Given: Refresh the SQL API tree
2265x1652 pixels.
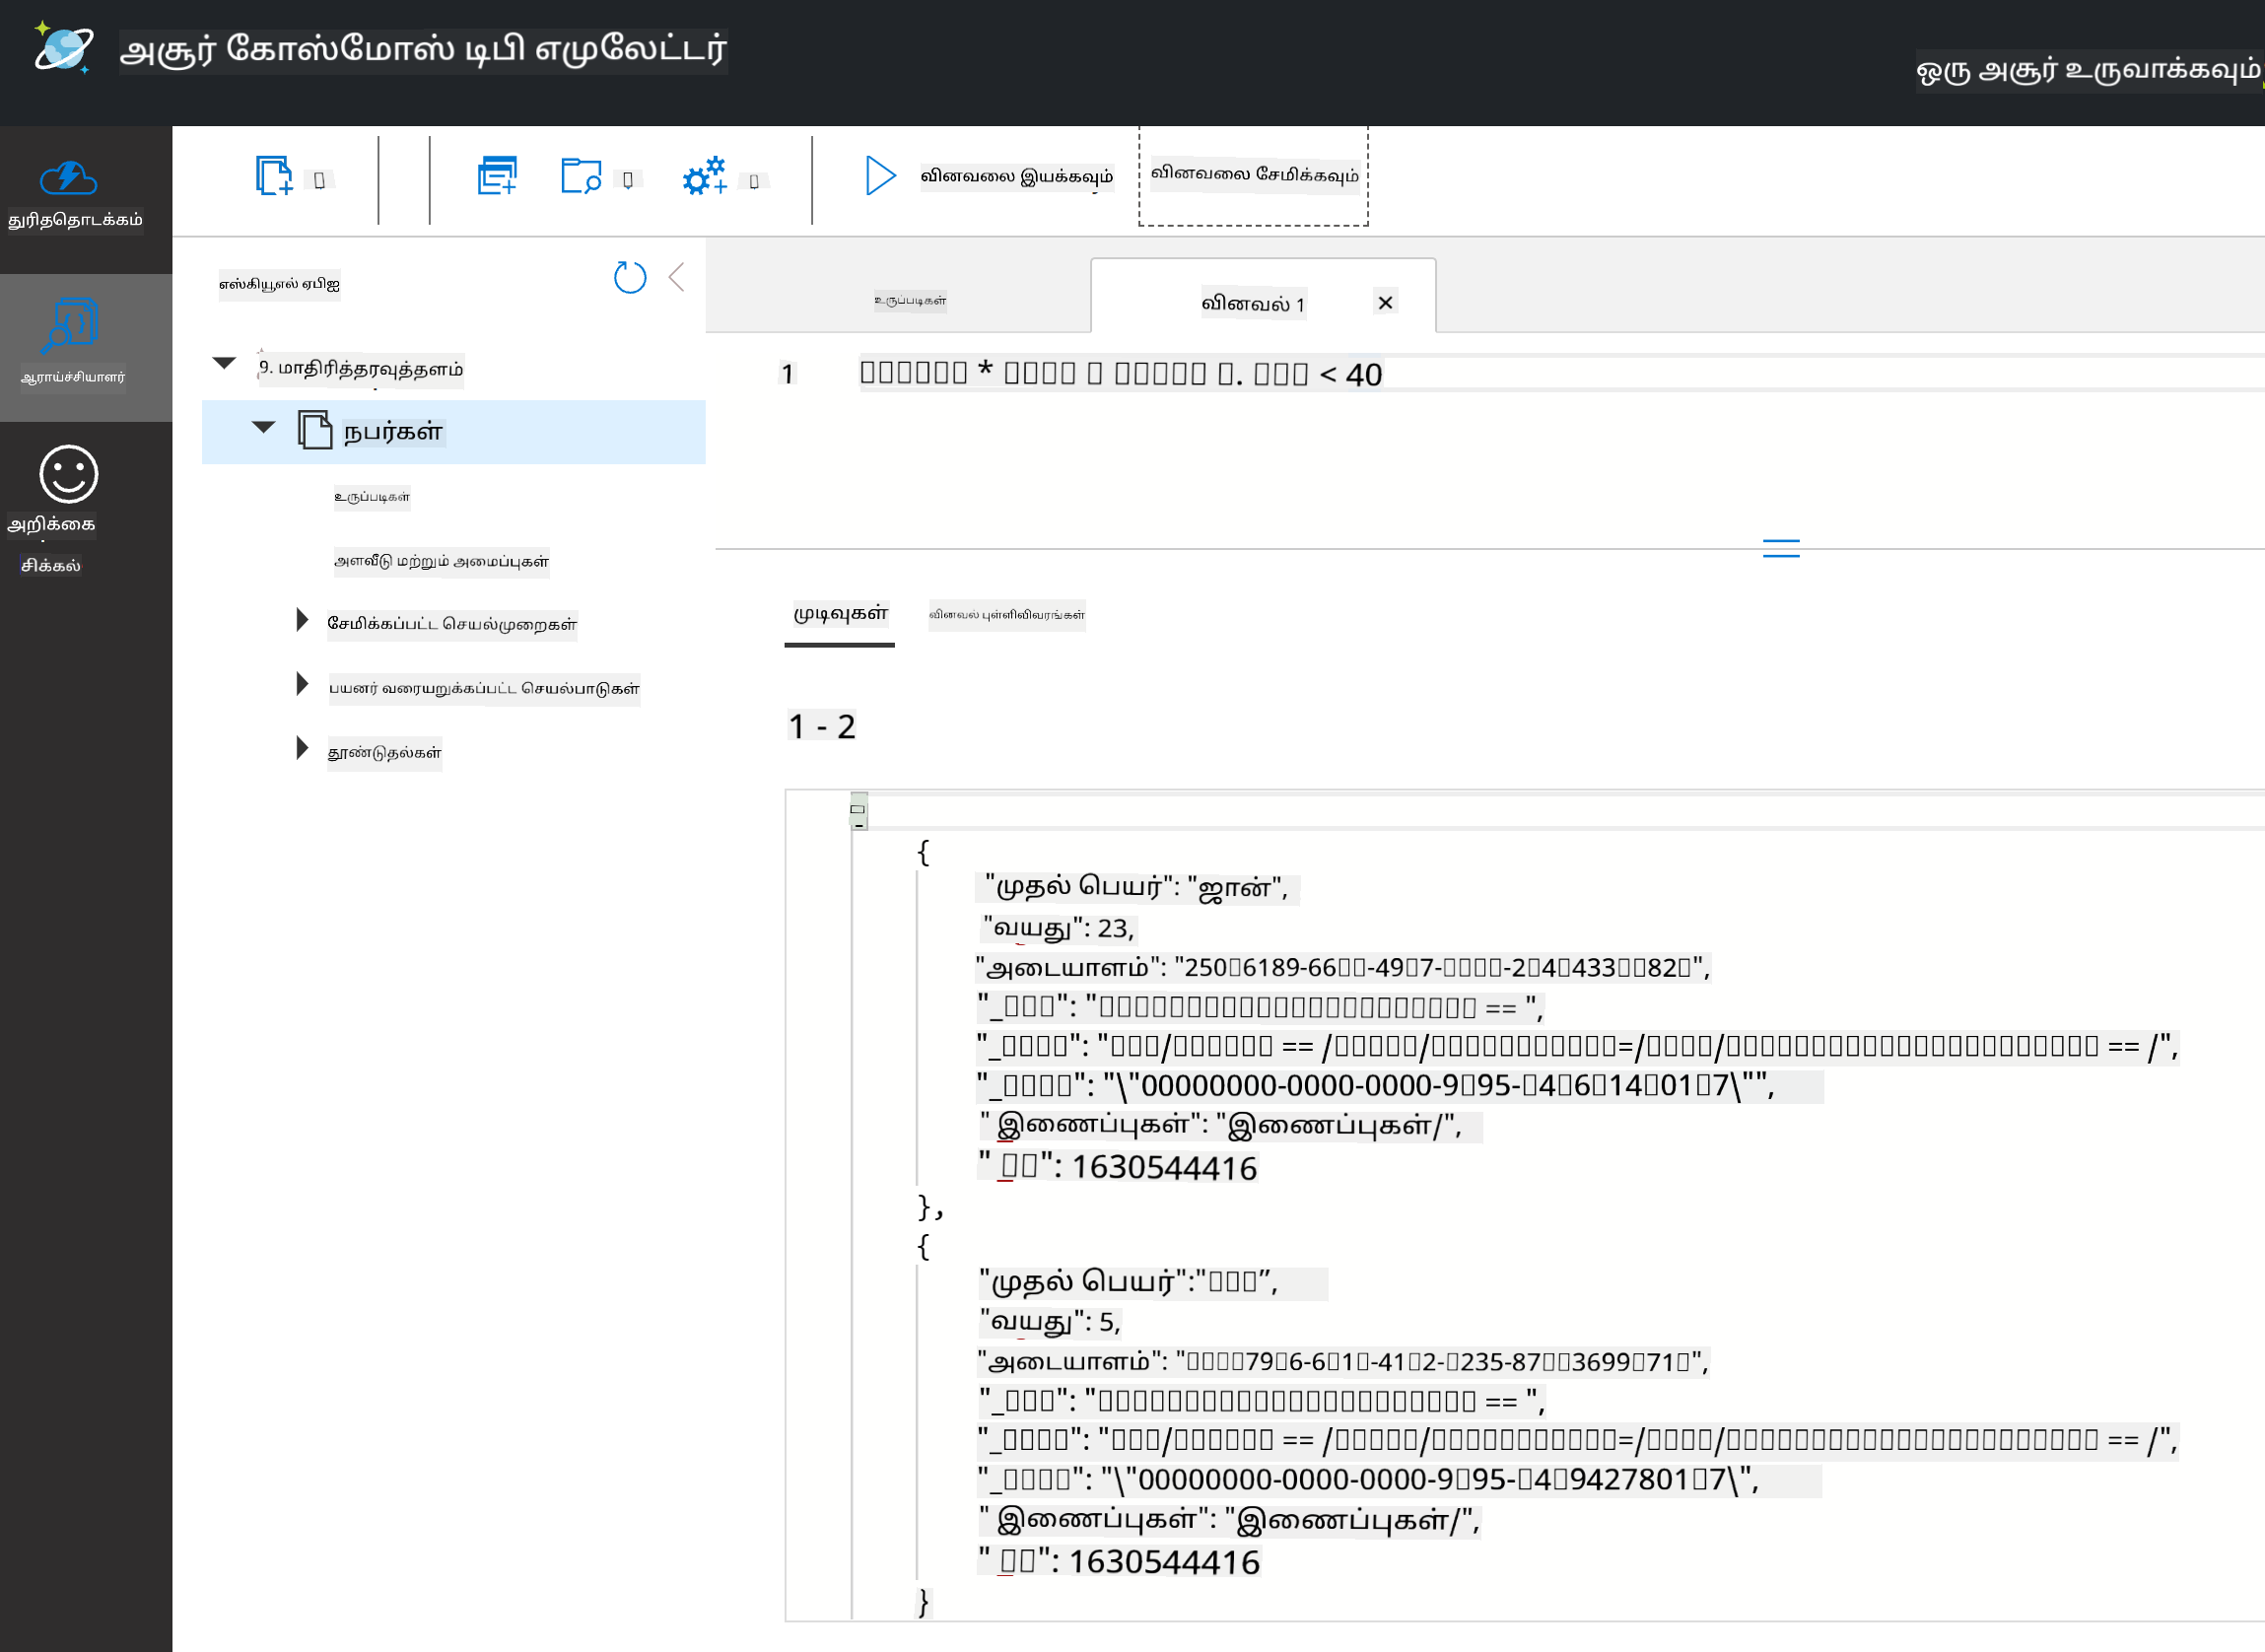Looking at the screenshot, I should 630,277.
